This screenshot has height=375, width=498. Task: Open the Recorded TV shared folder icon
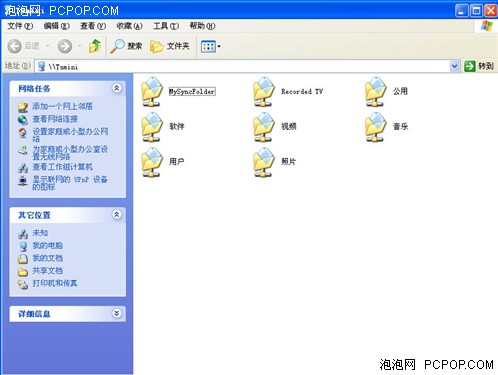264,92
